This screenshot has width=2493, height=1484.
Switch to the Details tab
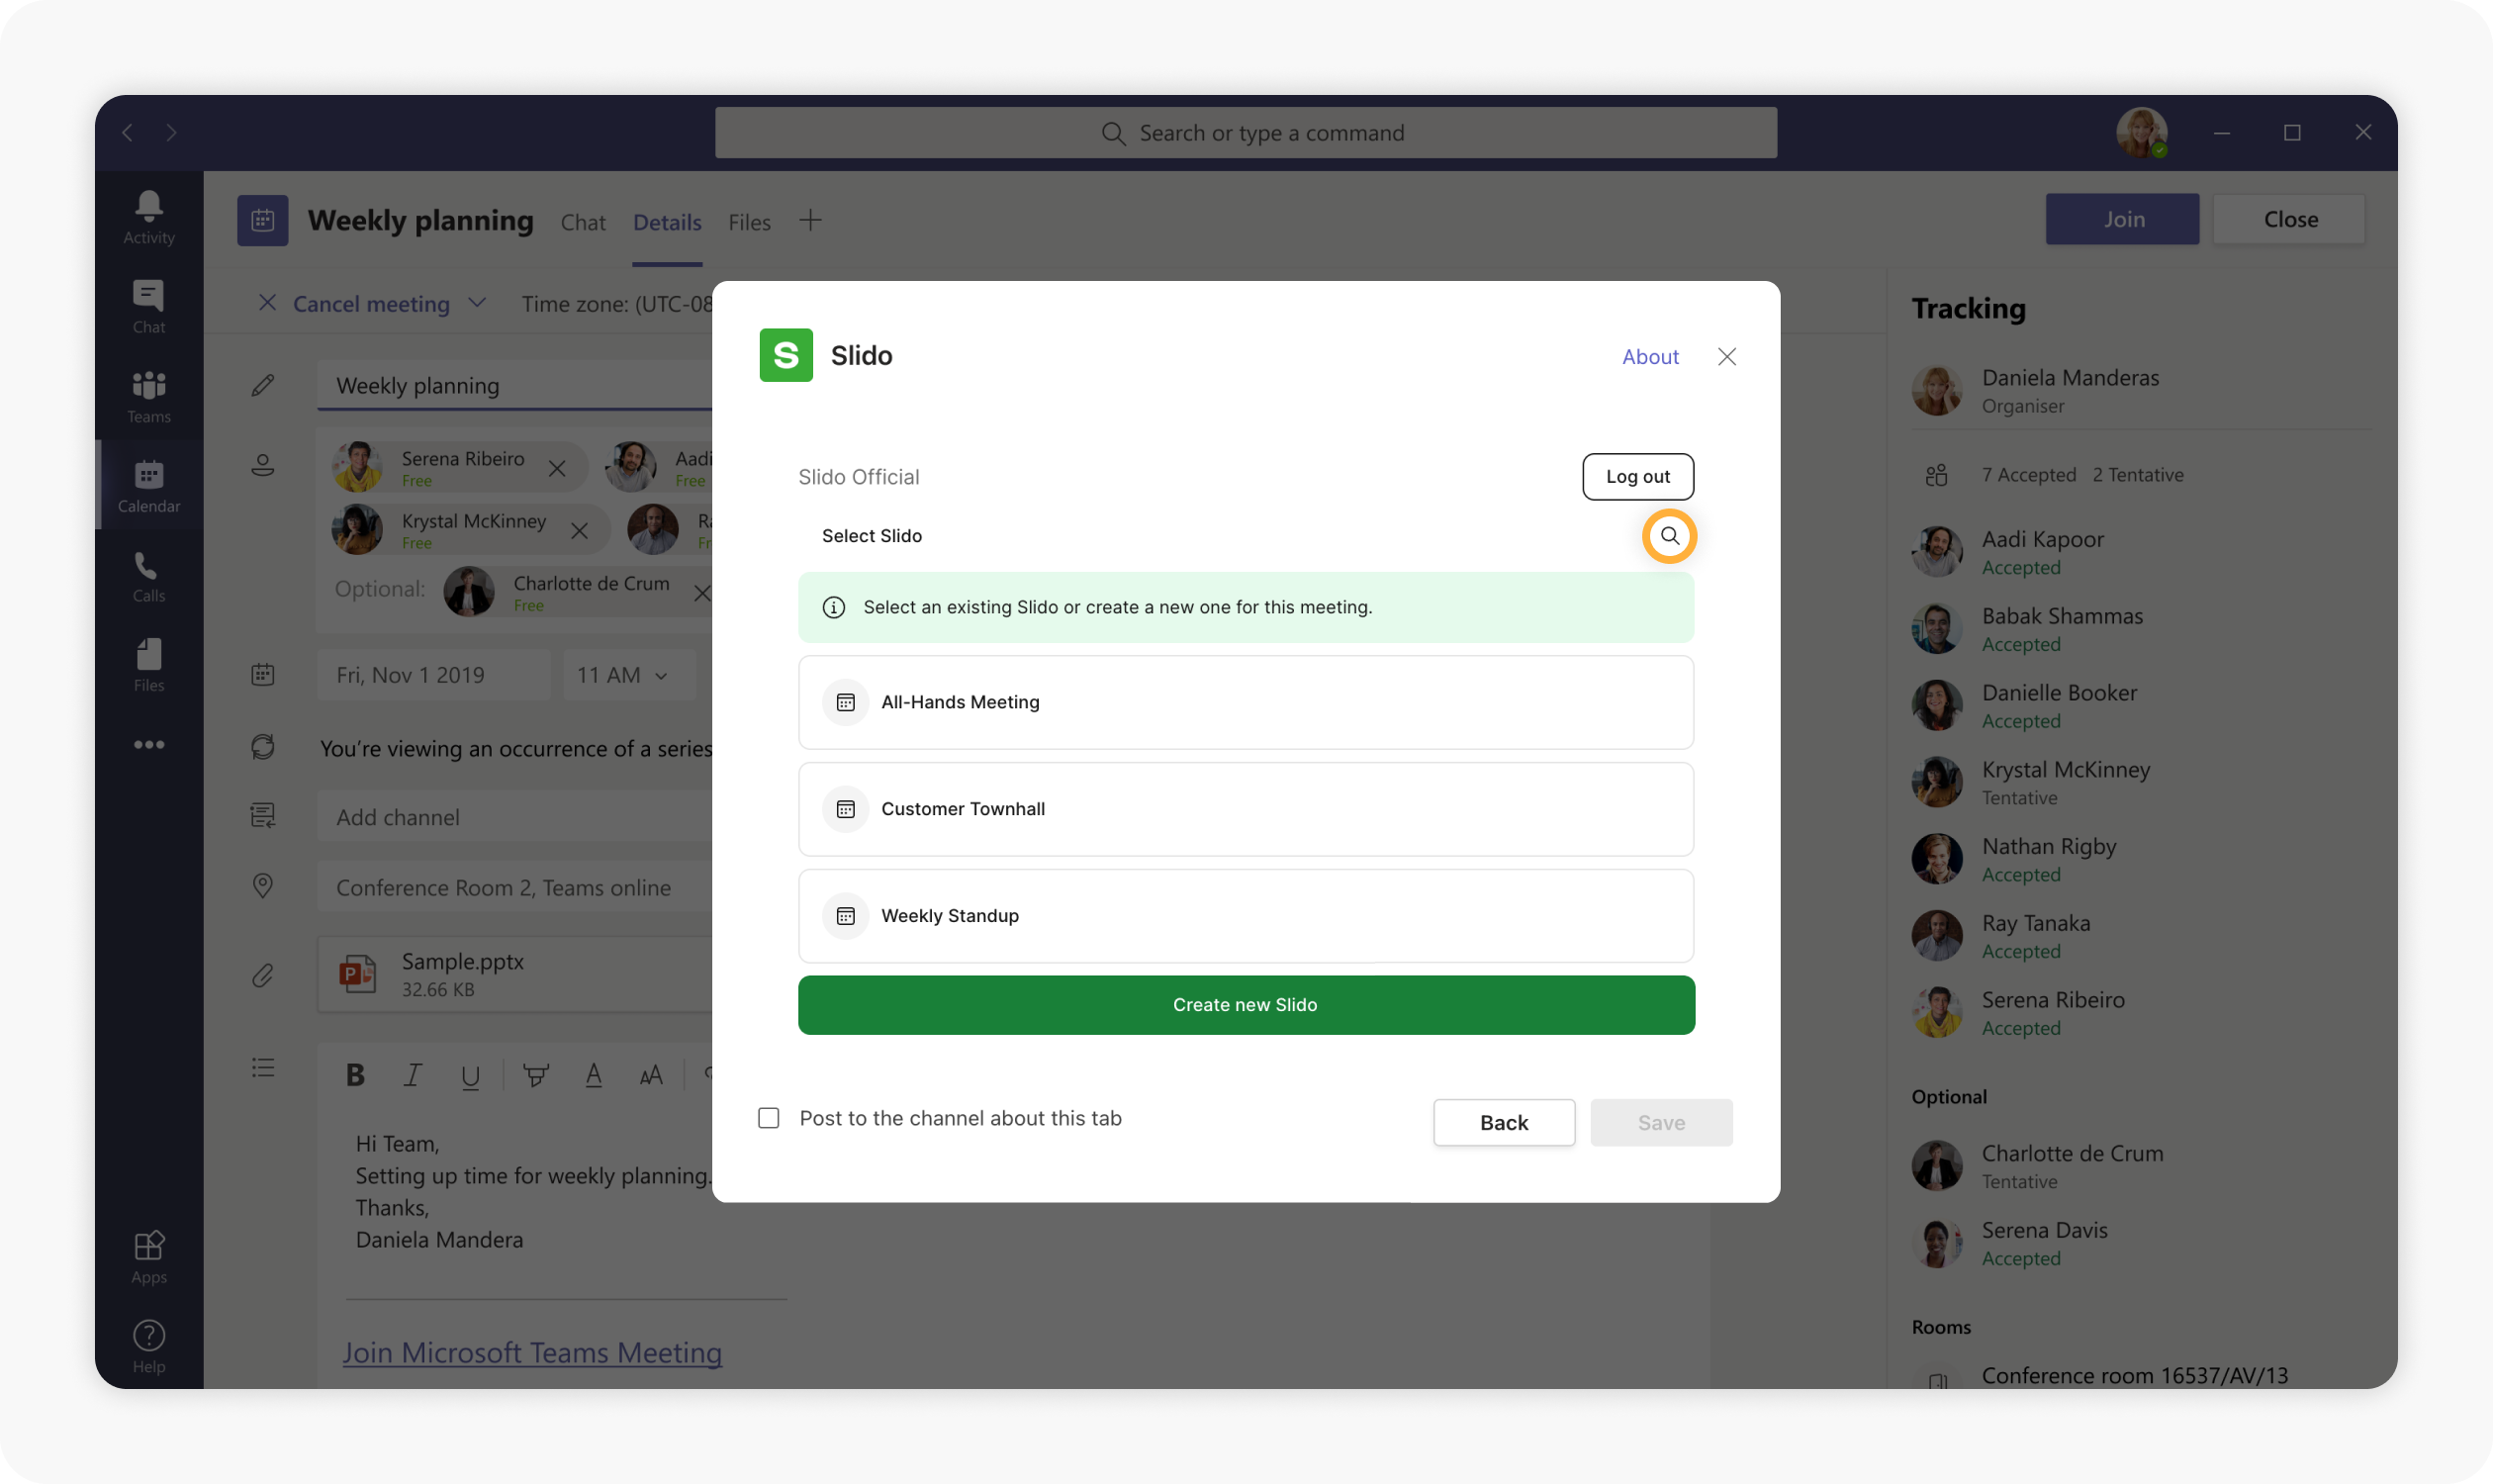pyautogui.click(x=667, y=222)
